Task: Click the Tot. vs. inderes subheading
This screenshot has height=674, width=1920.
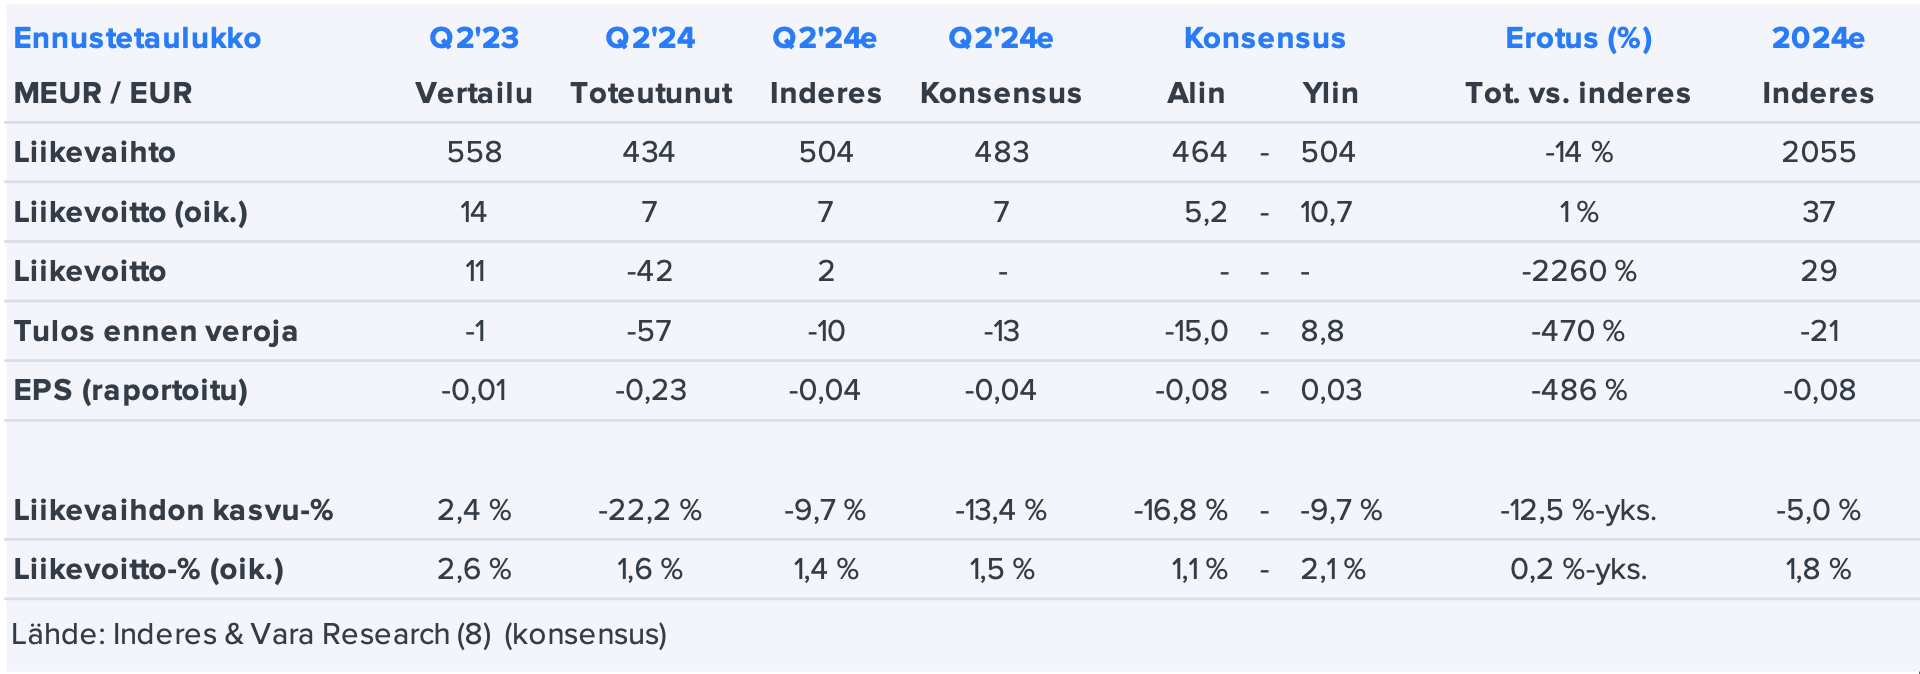Action: [x=1578, y=93]
